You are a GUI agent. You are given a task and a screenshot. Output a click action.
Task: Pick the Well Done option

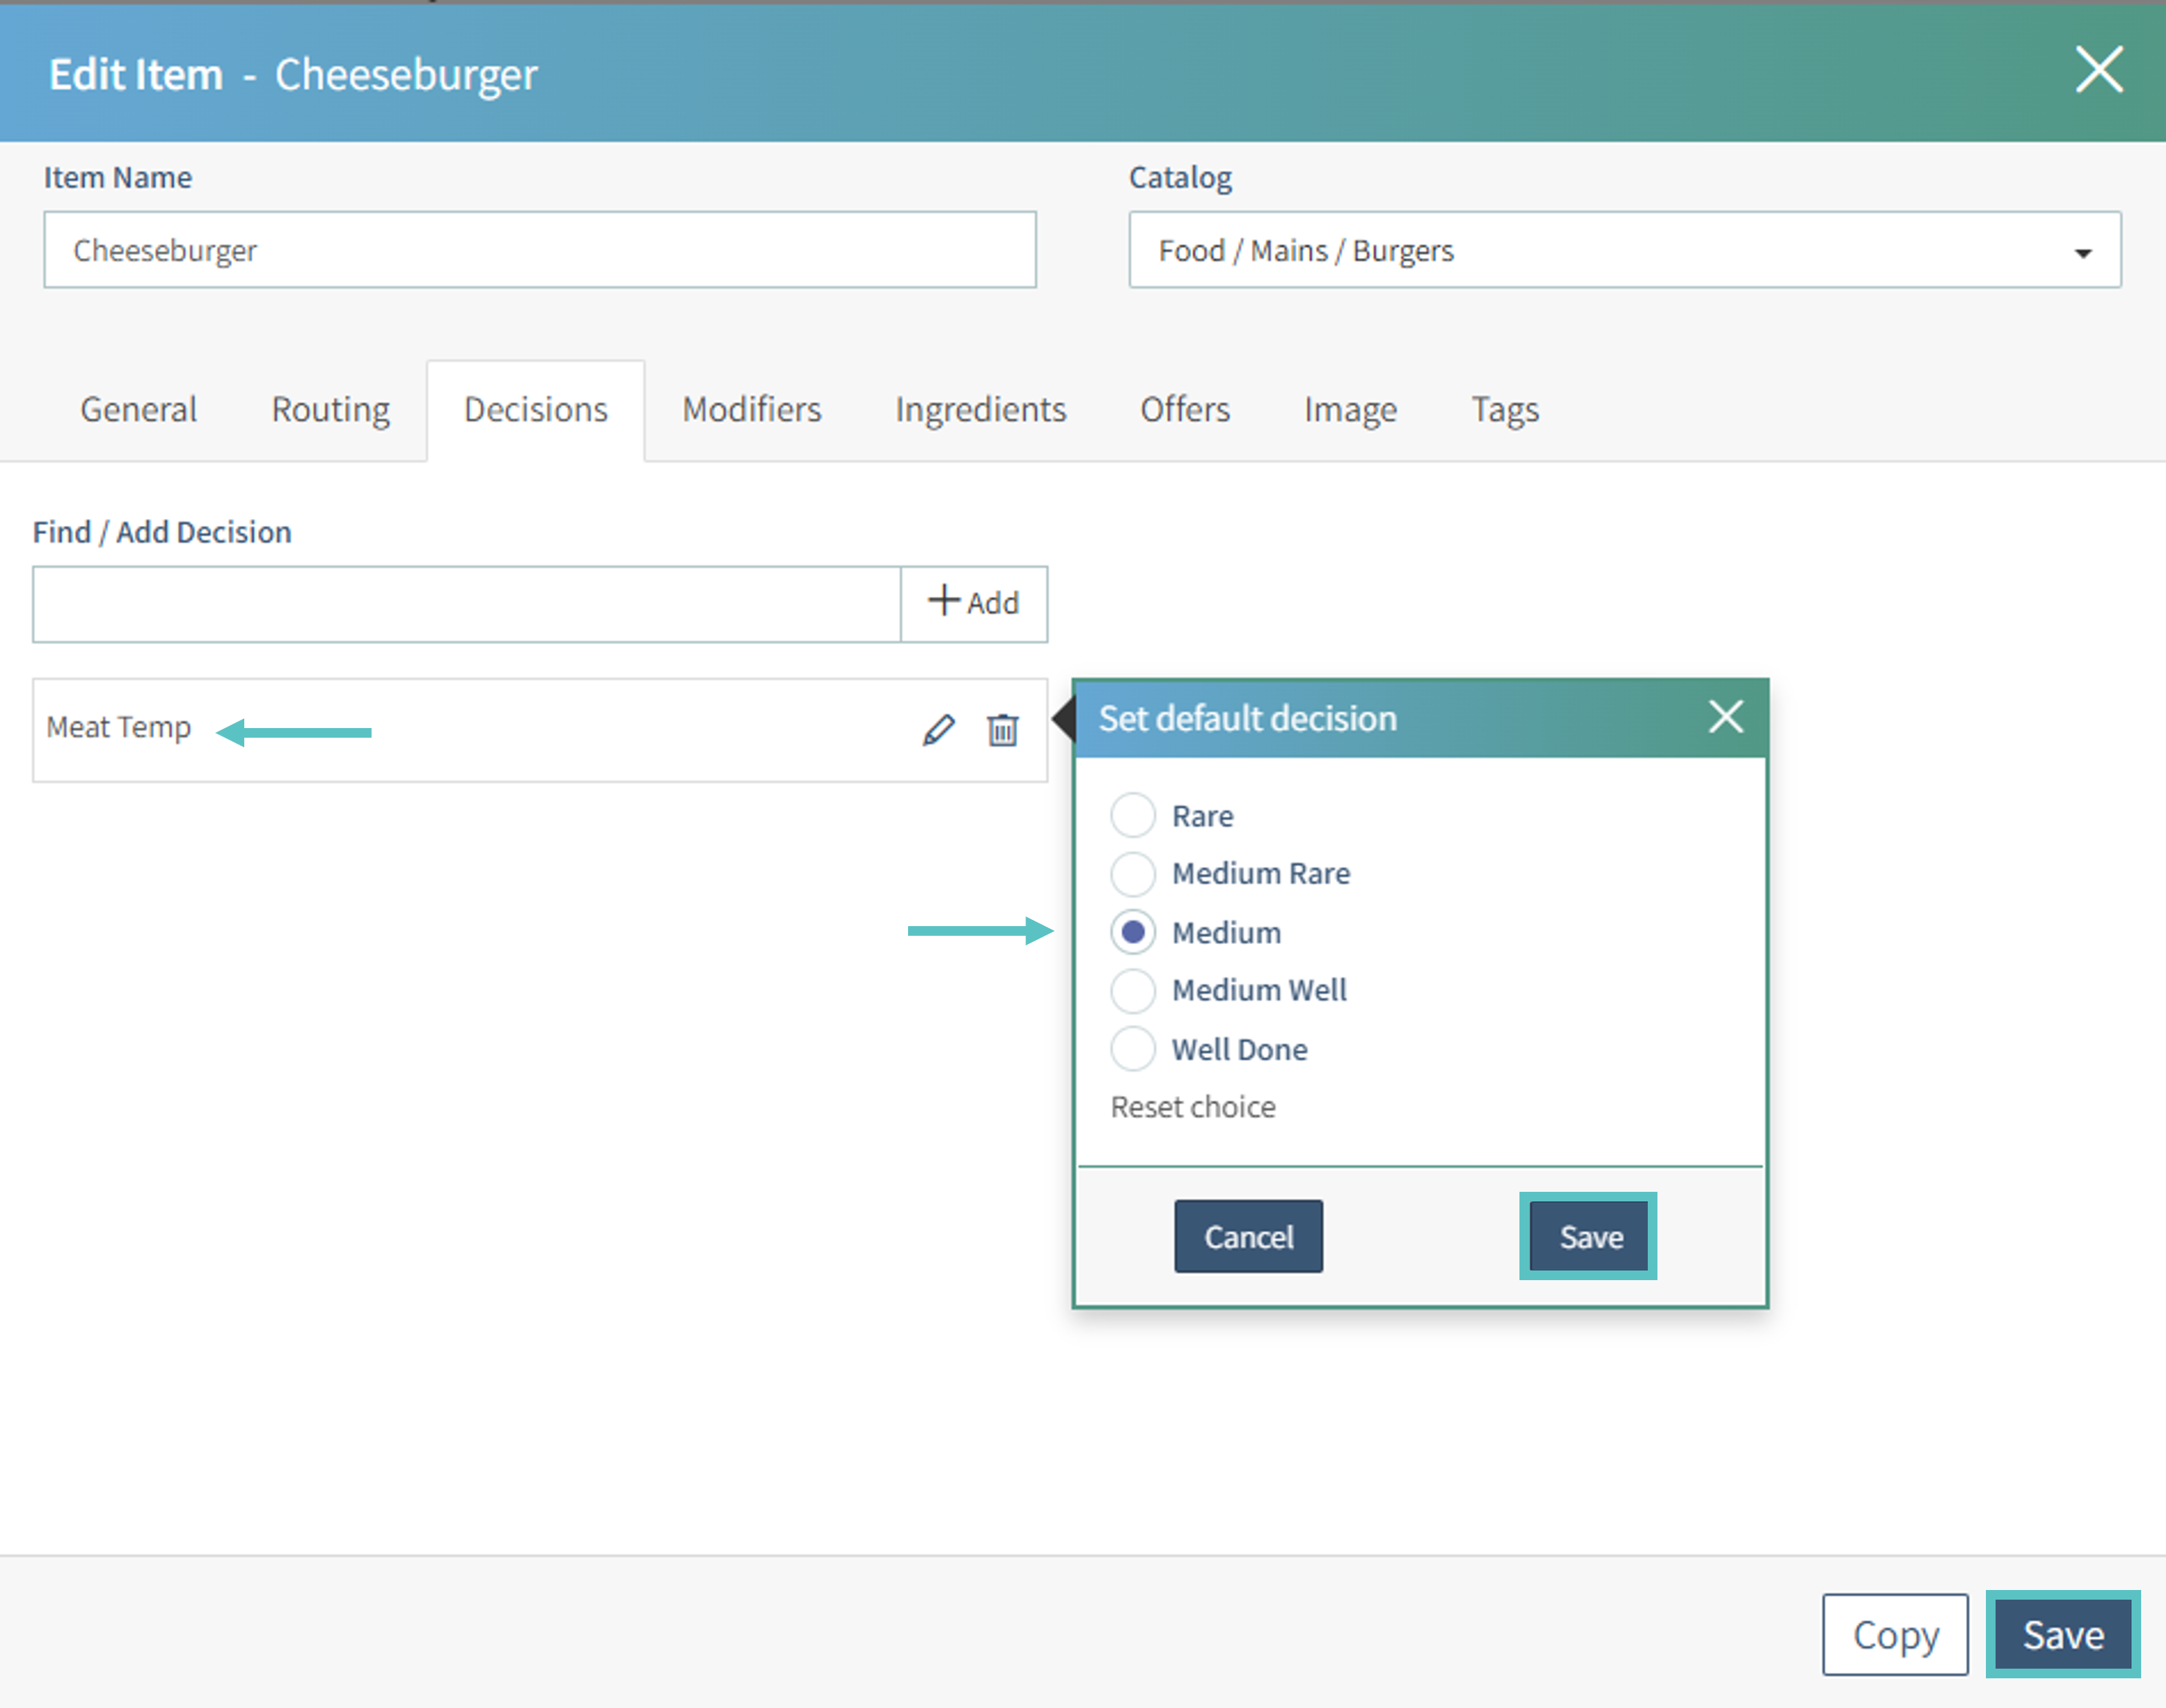tap(1133, 1049)
